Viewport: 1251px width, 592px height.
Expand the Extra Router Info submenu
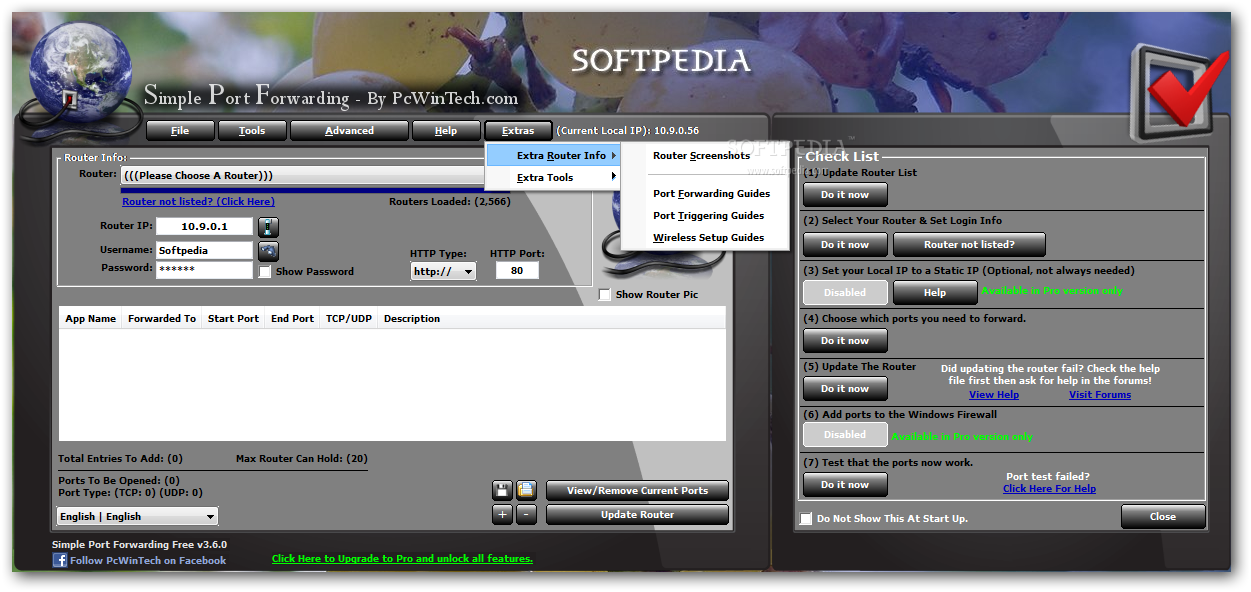[552, 155]
